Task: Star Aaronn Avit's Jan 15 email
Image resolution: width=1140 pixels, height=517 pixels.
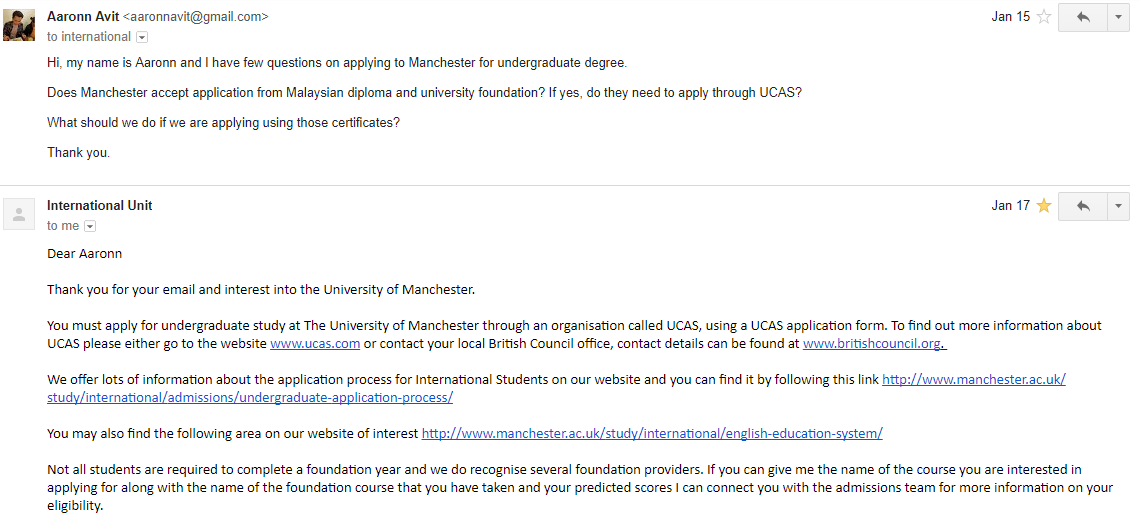Action: (x=1044, y=17)
